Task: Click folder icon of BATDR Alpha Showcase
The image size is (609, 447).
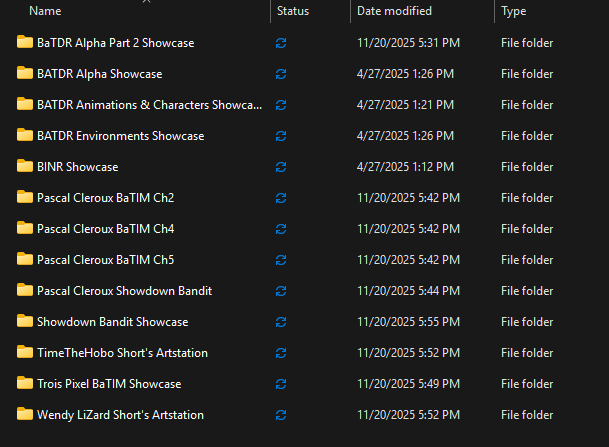Action: click(x=25, y=73)
